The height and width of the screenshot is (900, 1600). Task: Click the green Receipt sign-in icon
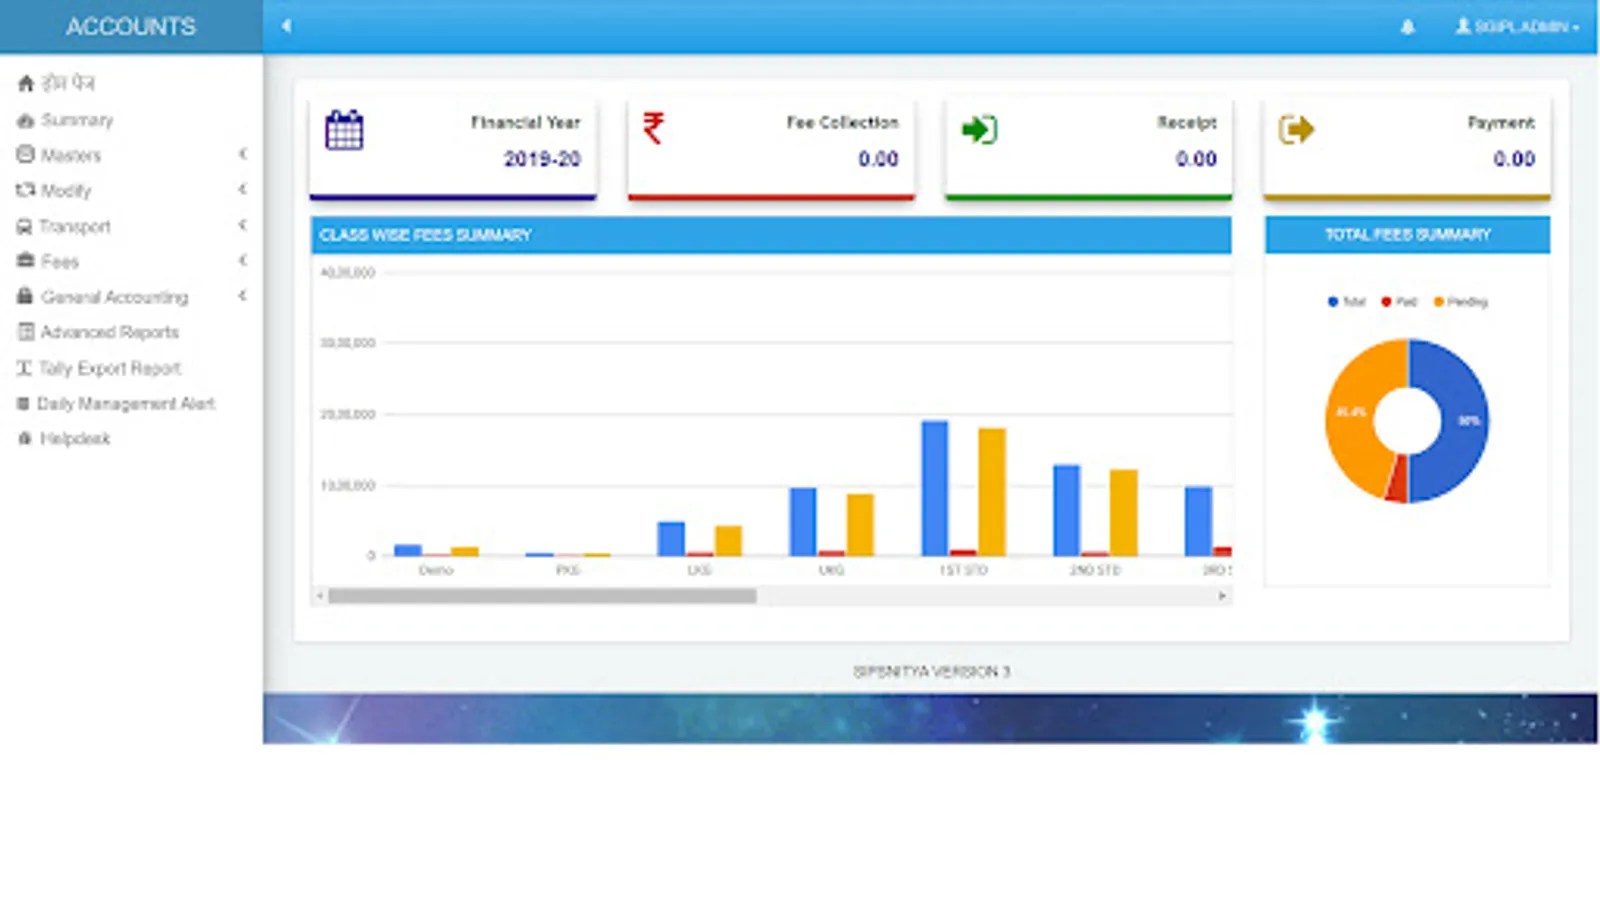pyautogui.click(x=979, y=129)
